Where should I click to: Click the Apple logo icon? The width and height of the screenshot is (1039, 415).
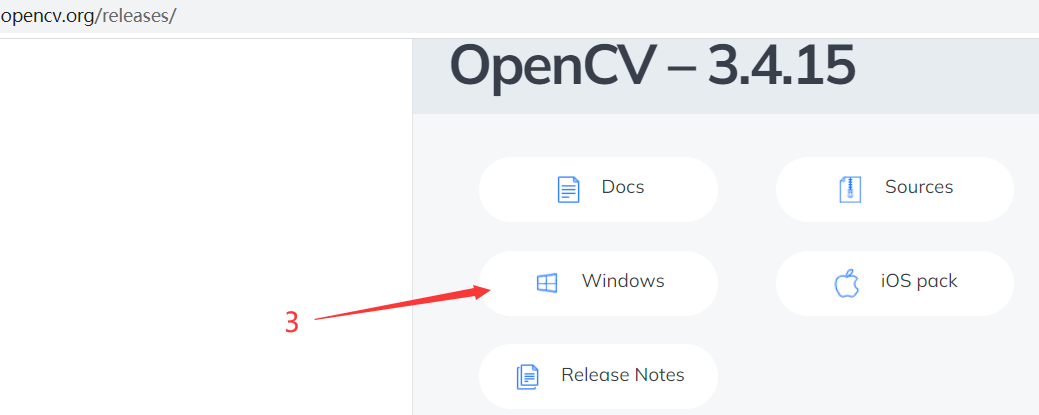coord(847,283)
